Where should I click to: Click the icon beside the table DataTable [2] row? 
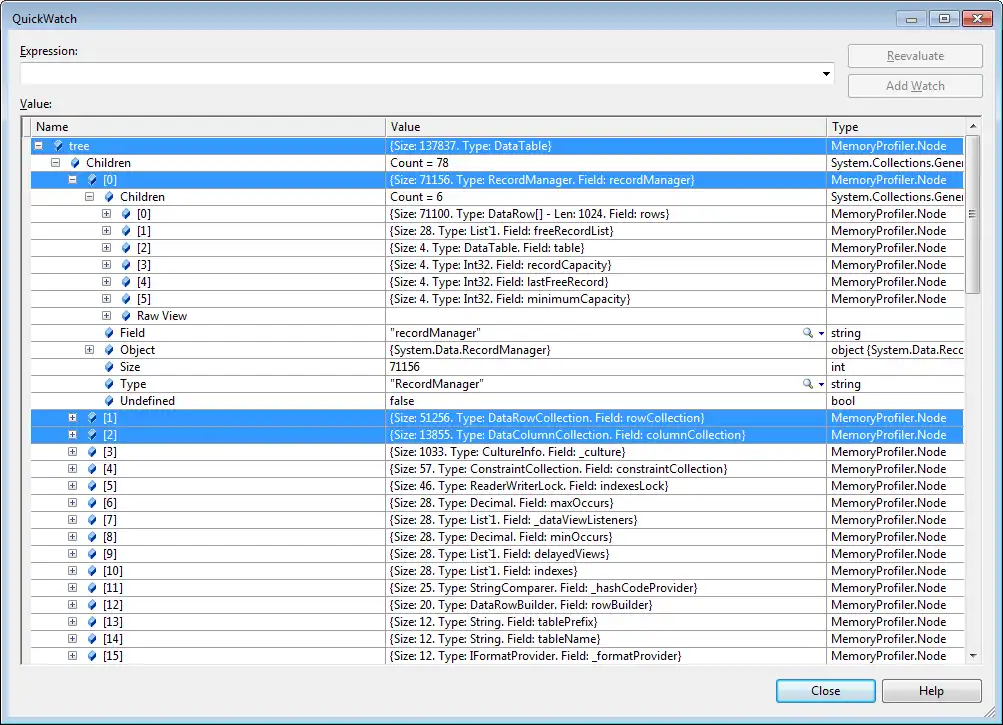point(126,248)
